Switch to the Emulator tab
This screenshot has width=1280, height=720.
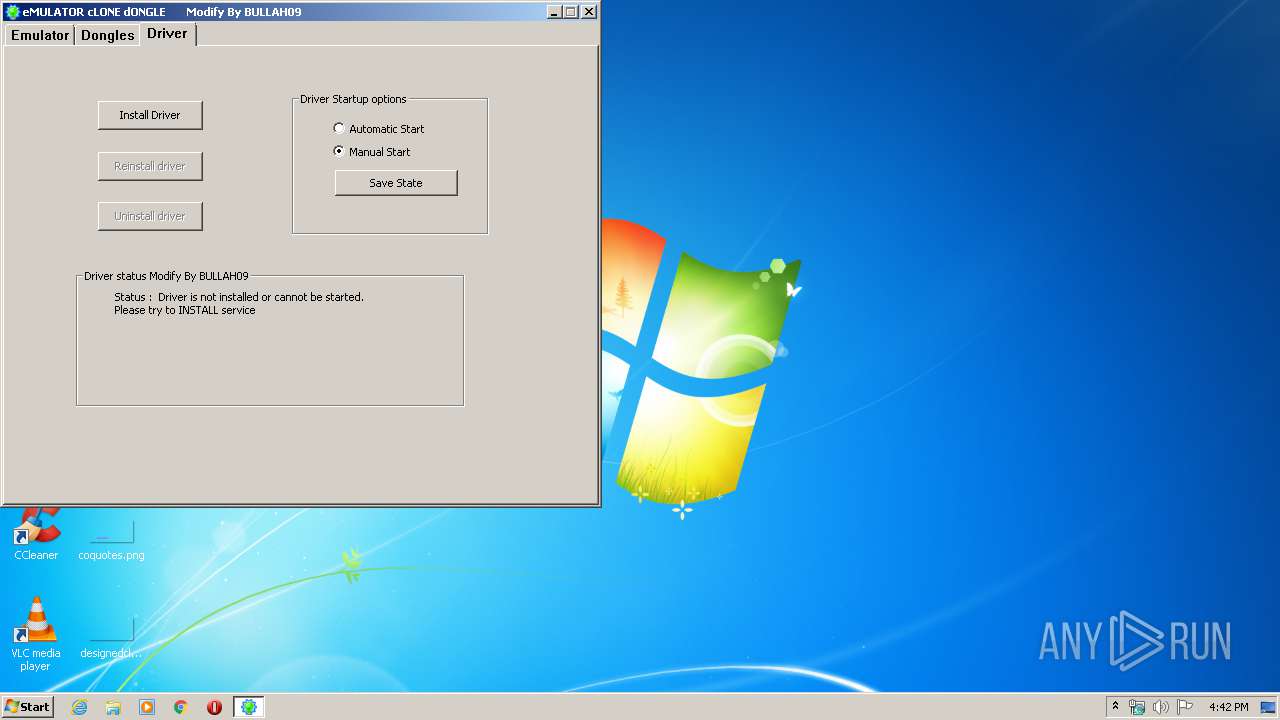40,35
